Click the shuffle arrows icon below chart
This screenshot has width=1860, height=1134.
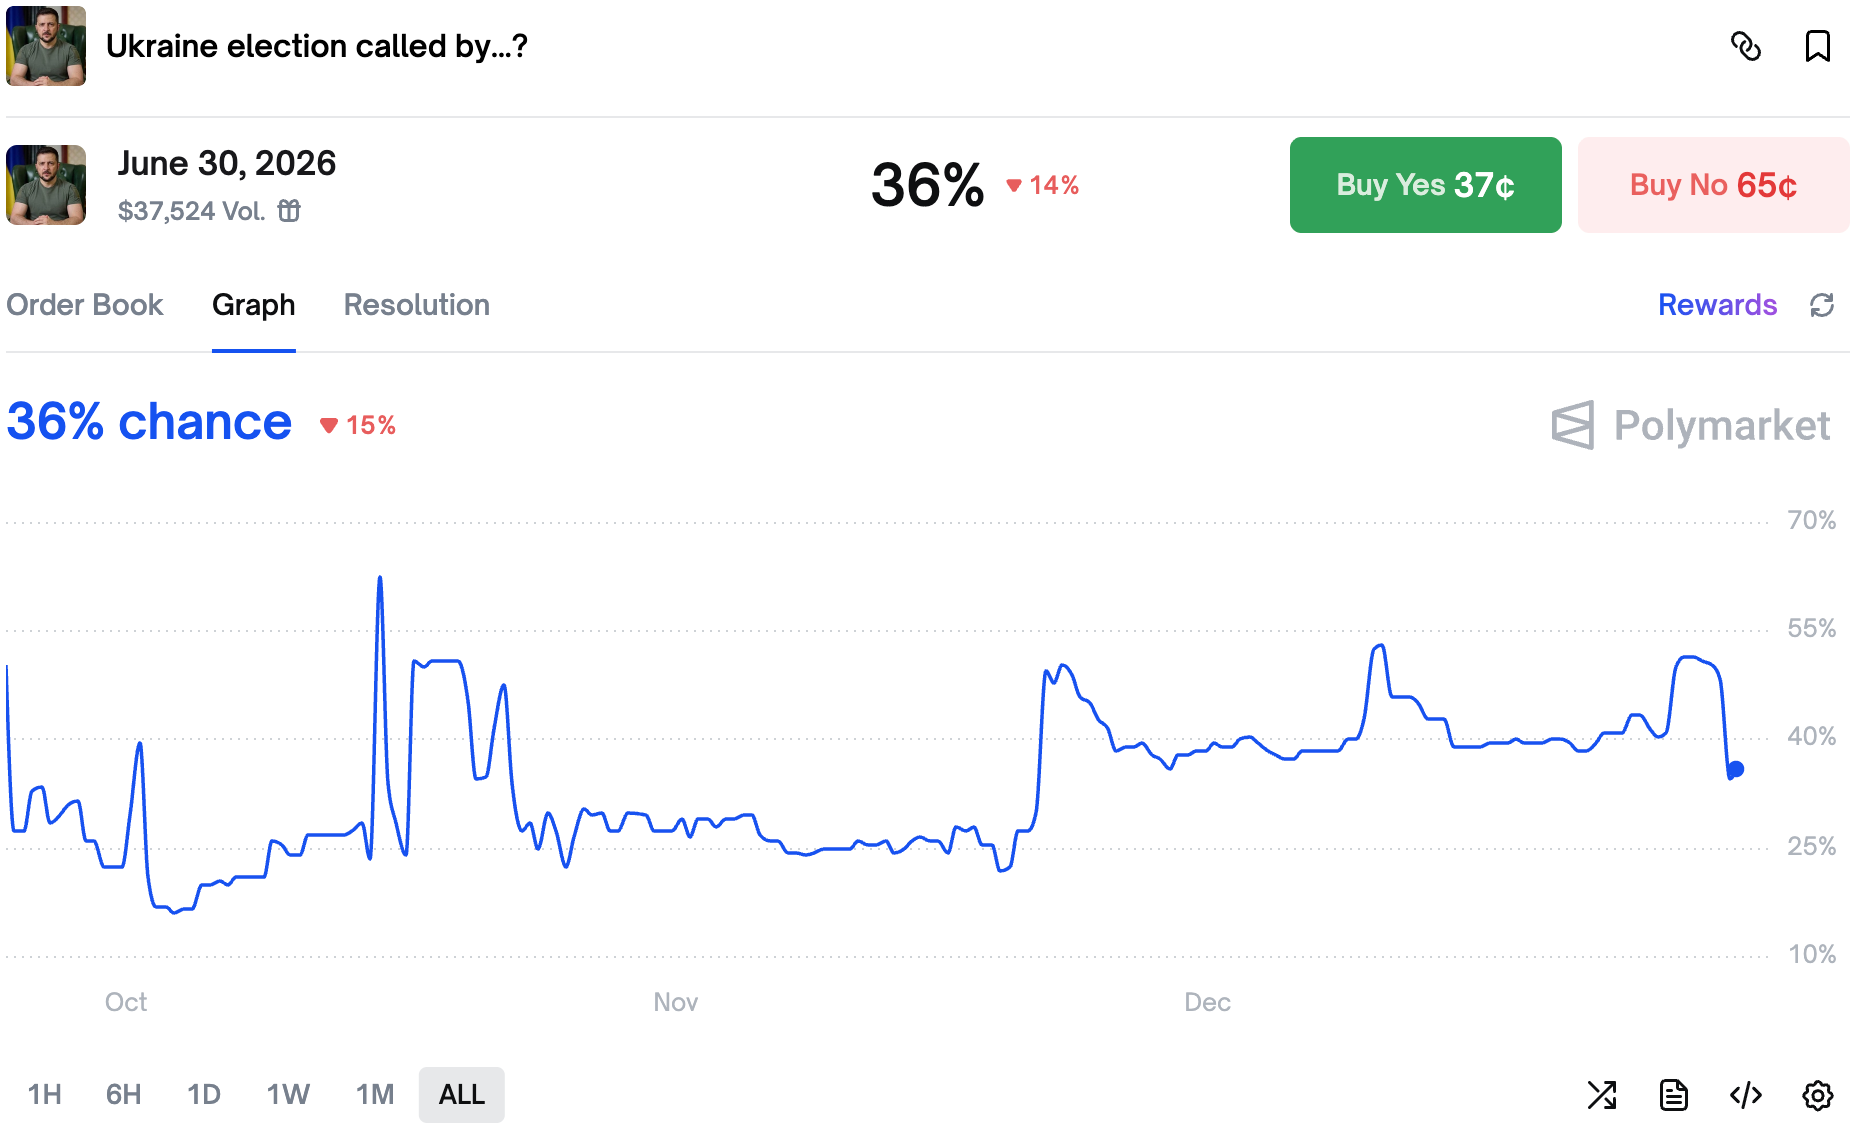[1602, 1095]
